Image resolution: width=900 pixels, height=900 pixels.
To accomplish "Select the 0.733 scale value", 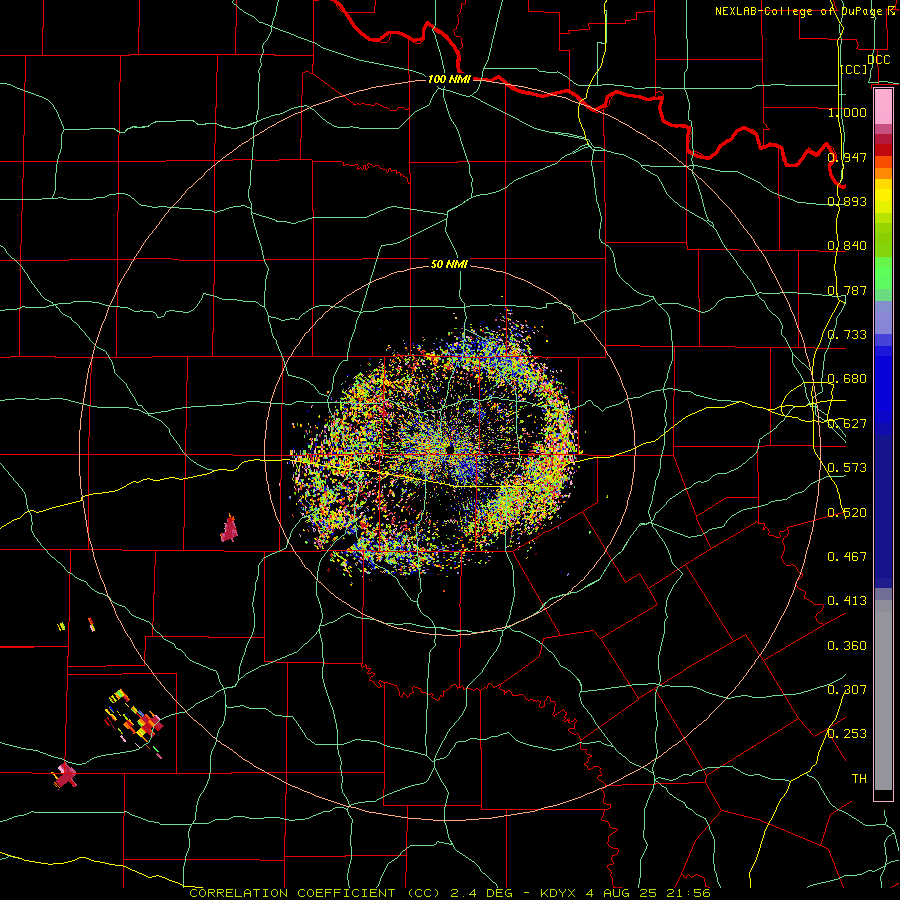I will (847, 335).
